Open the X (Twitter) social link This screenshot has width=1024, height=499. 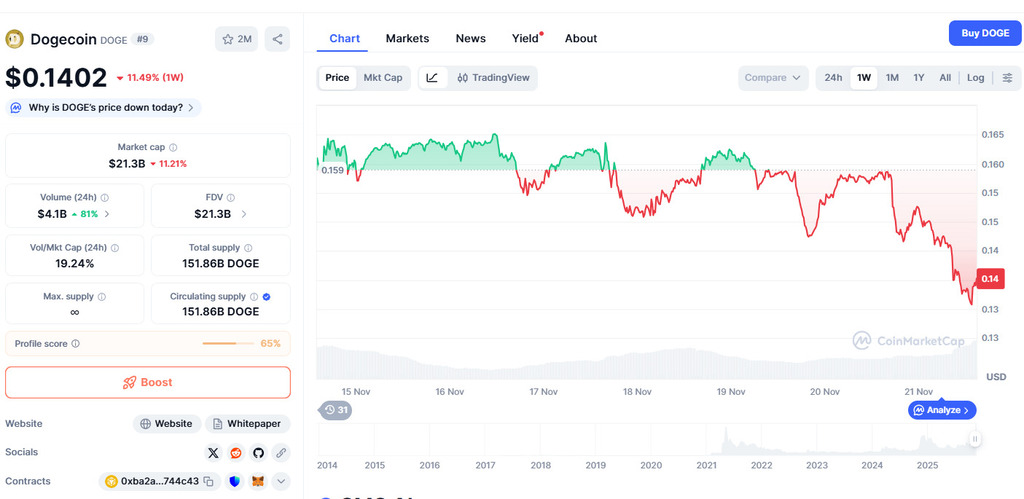click(213, 453)
